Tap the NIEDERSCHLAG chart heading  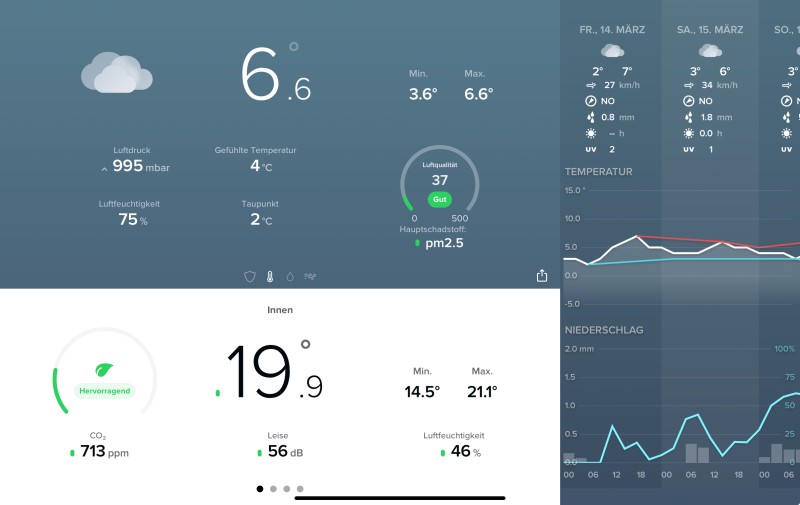pos(604,330)
